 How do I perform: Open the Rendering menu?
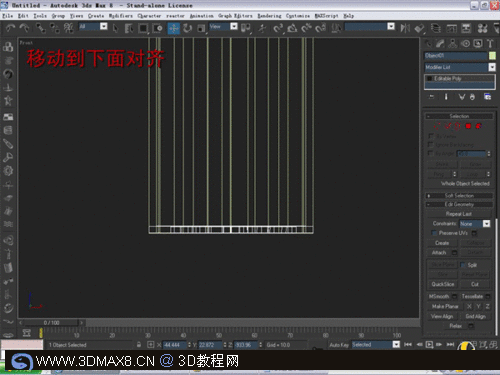(x=269, y=16)
